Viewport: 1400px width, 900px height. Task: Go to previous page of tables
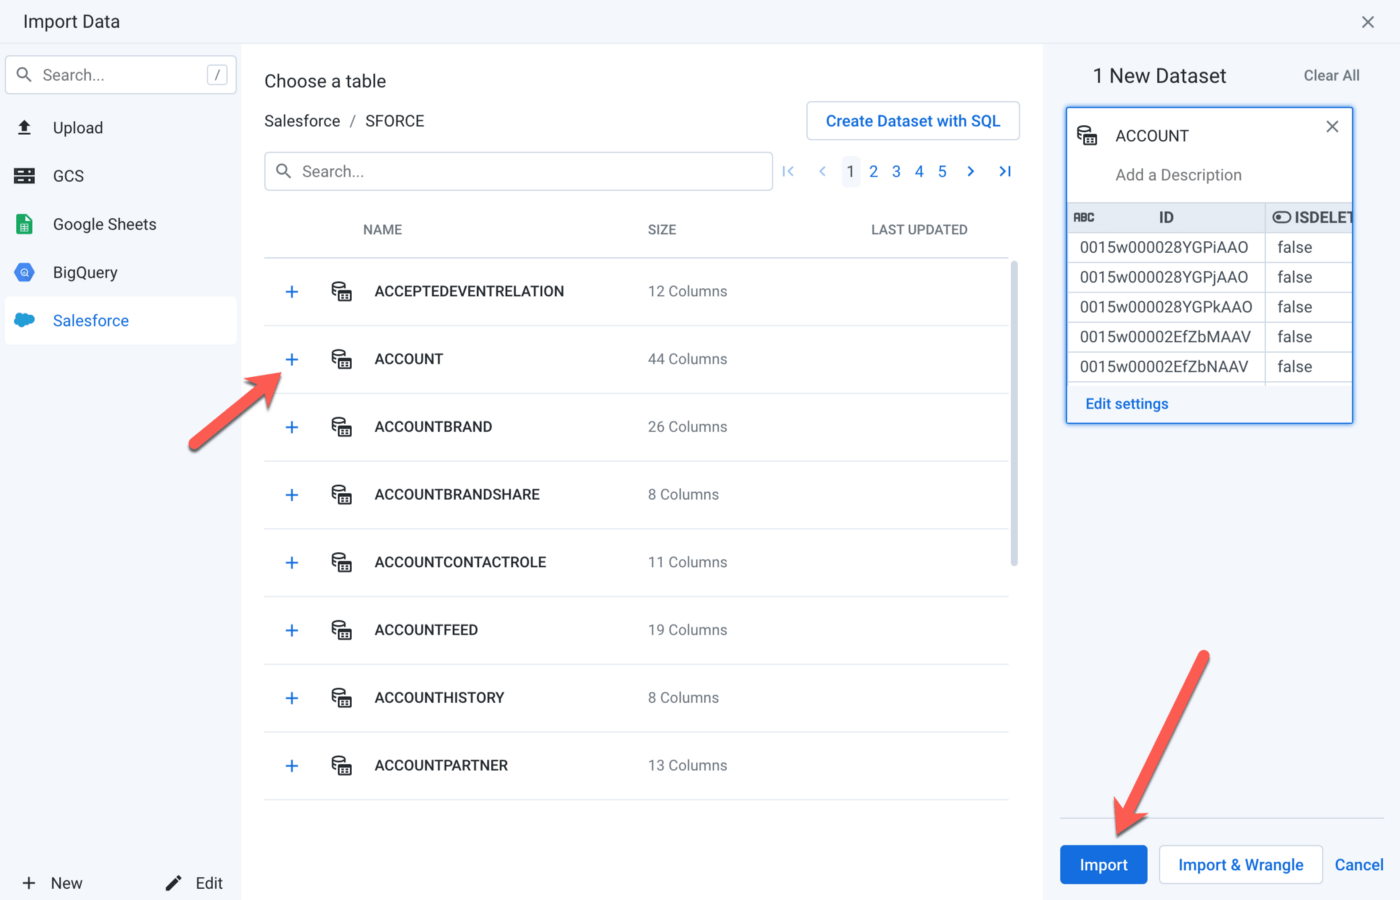822,171
